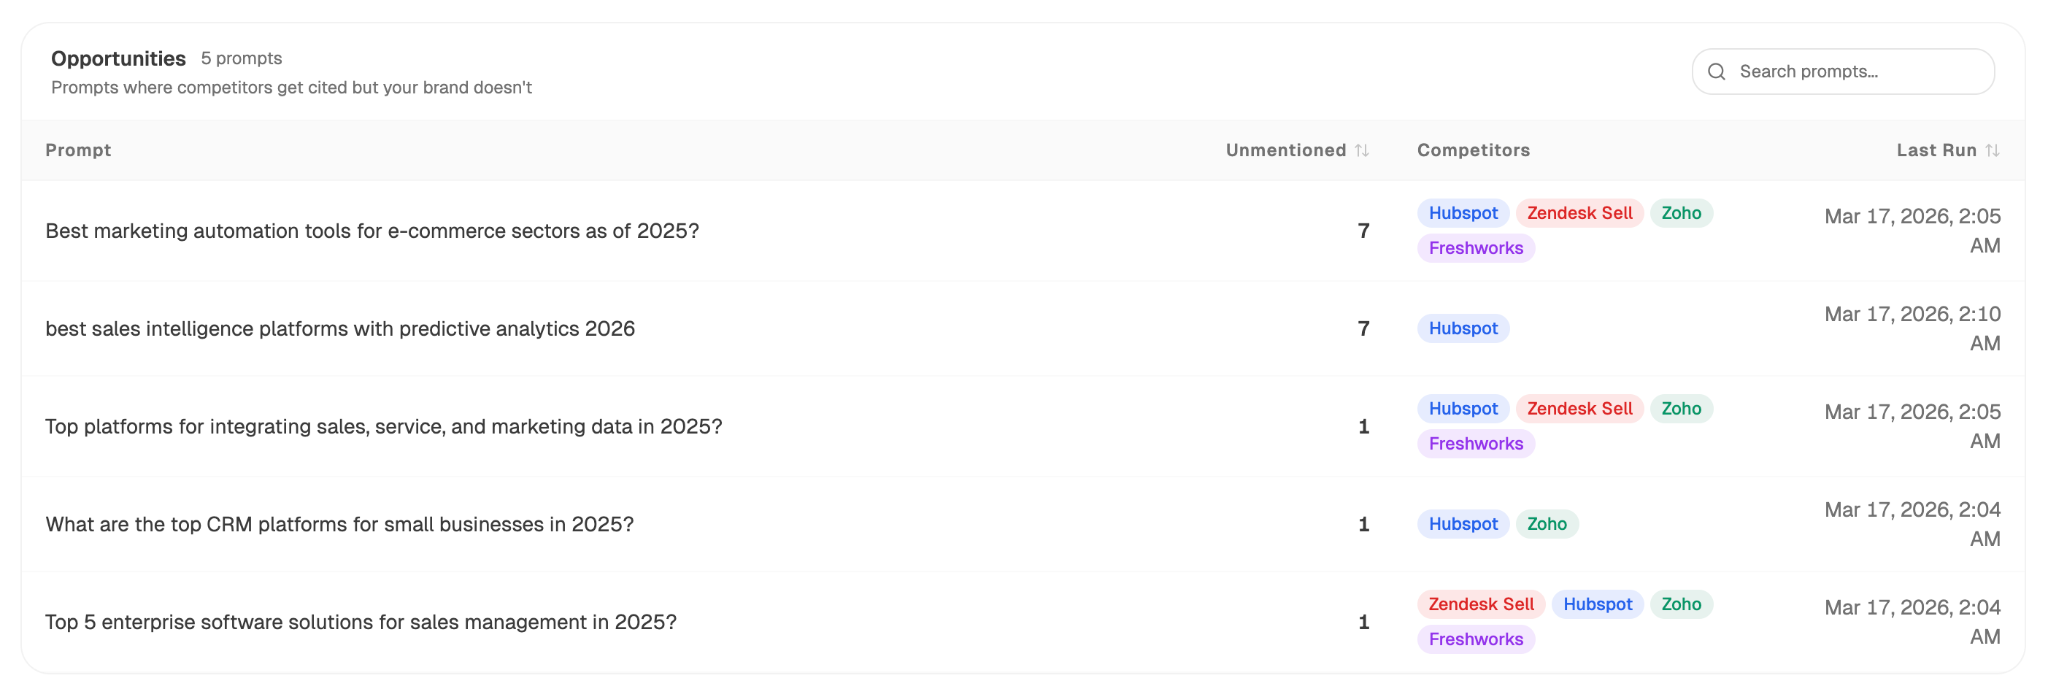Click the Opportunities heading

tap(118, 58)
